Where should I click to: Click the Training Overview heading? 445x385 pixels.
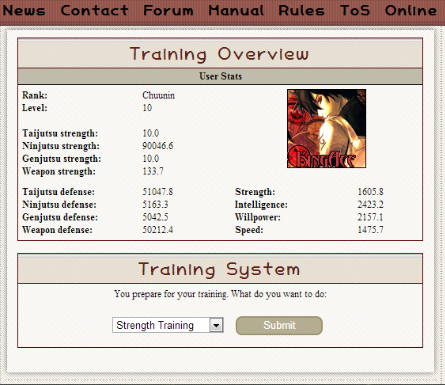220,54
